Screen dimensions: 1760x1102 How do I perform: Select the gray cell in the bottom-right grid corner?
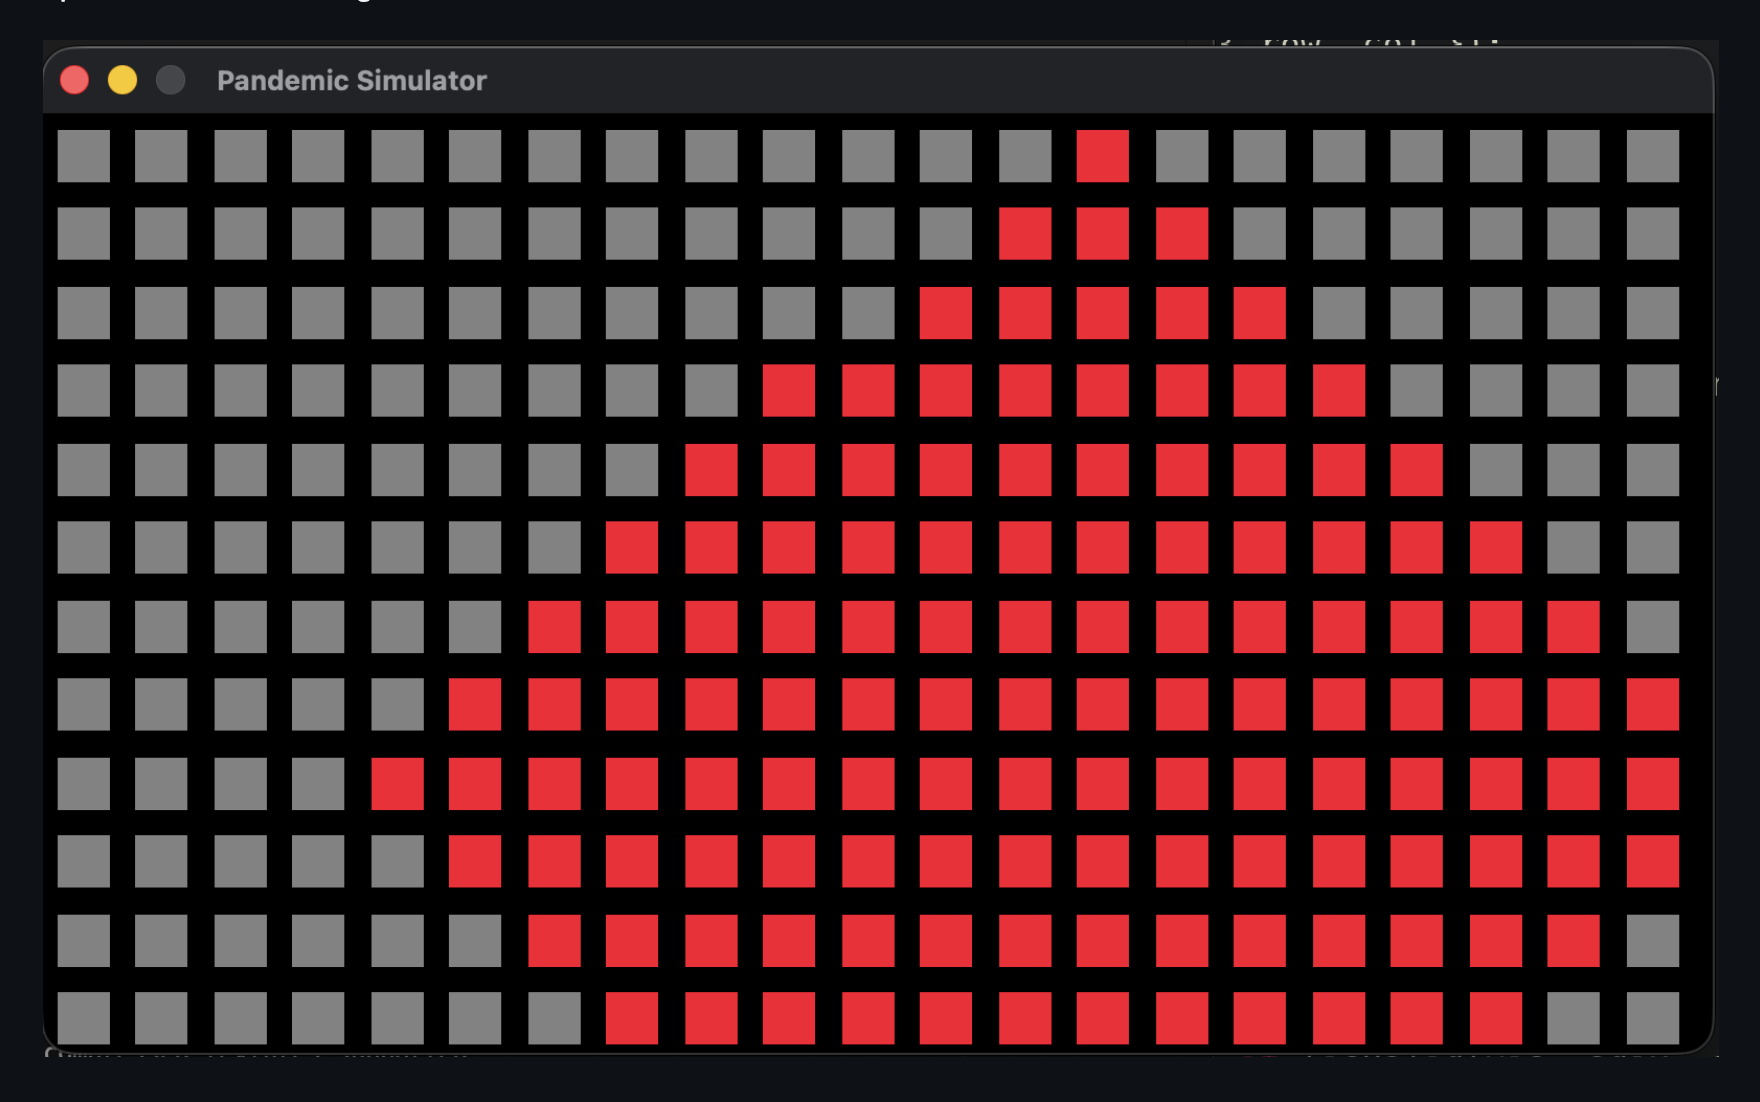tap(1652, 1017)
